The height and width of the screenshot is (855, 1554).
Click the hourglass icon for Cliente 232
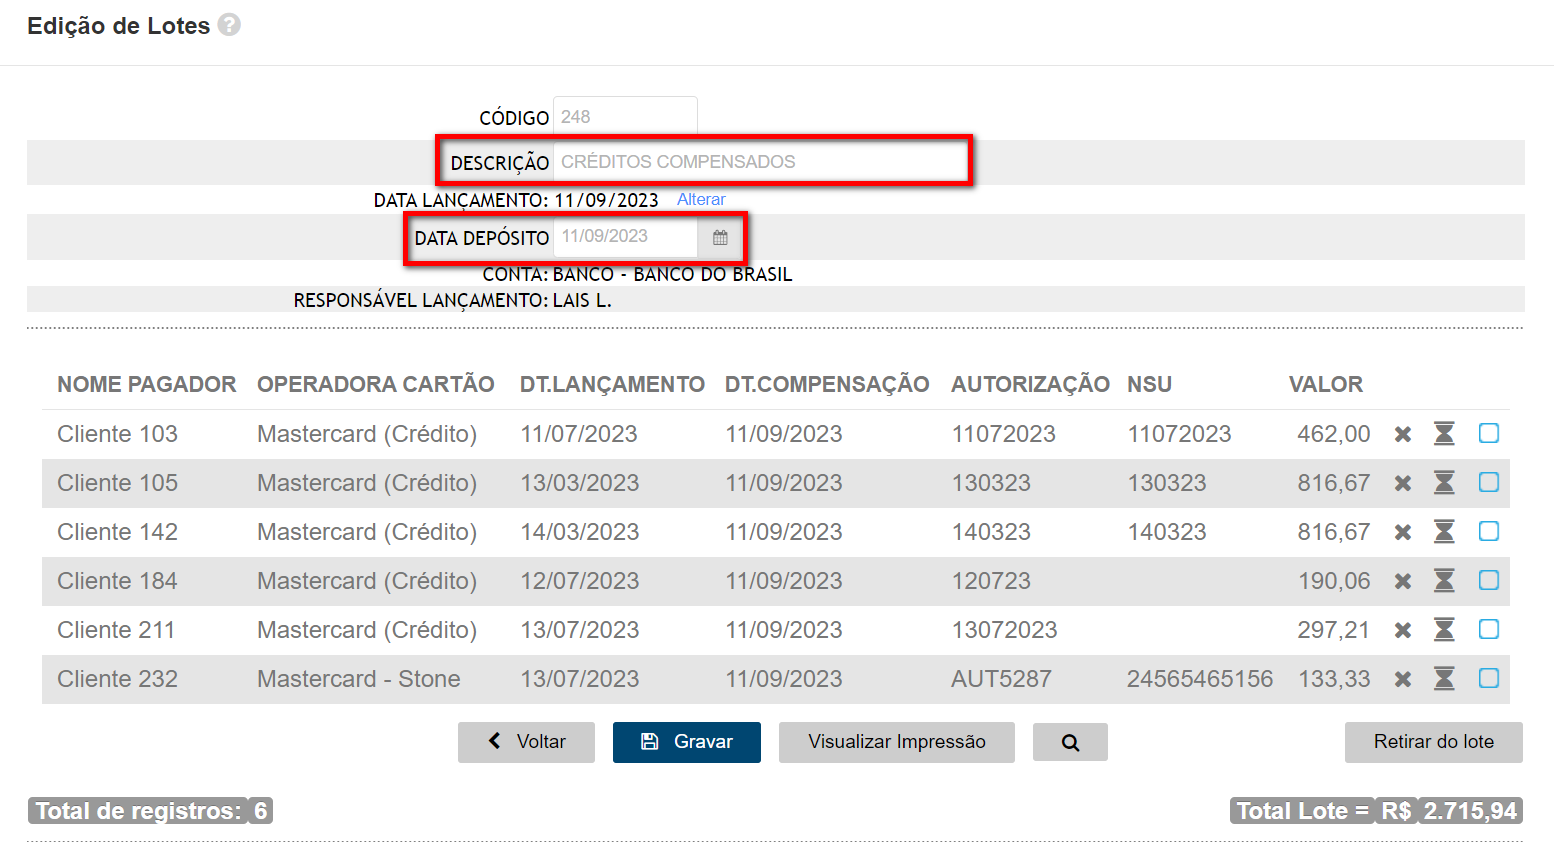[x=1444, y=679]
